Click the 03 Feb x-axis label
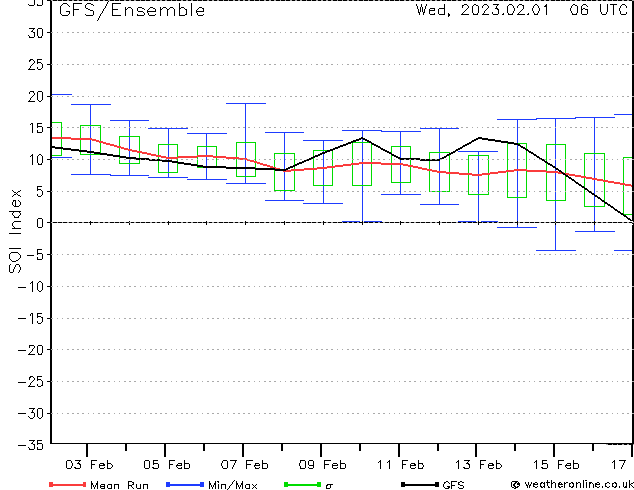Screen dimensions: 634x490 point(89,465)
